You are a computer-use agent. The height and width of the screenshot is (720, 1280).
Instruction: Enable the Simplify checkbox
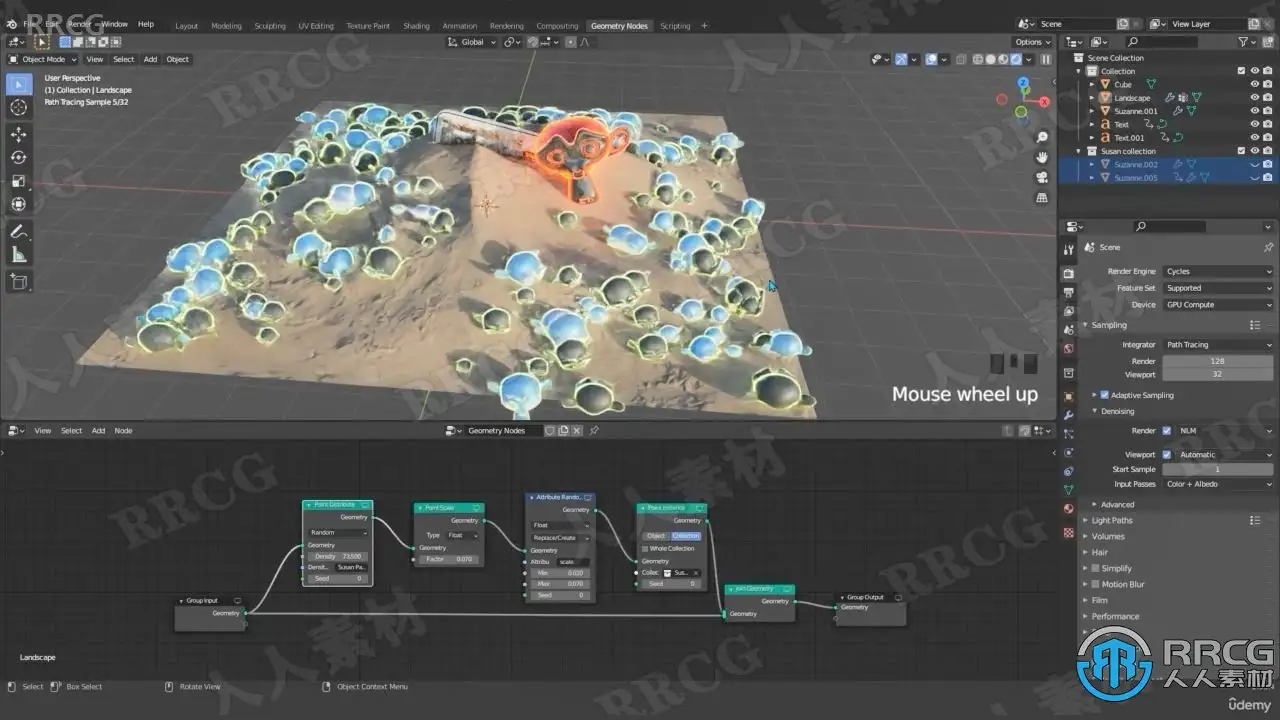tap(1095, 568)
